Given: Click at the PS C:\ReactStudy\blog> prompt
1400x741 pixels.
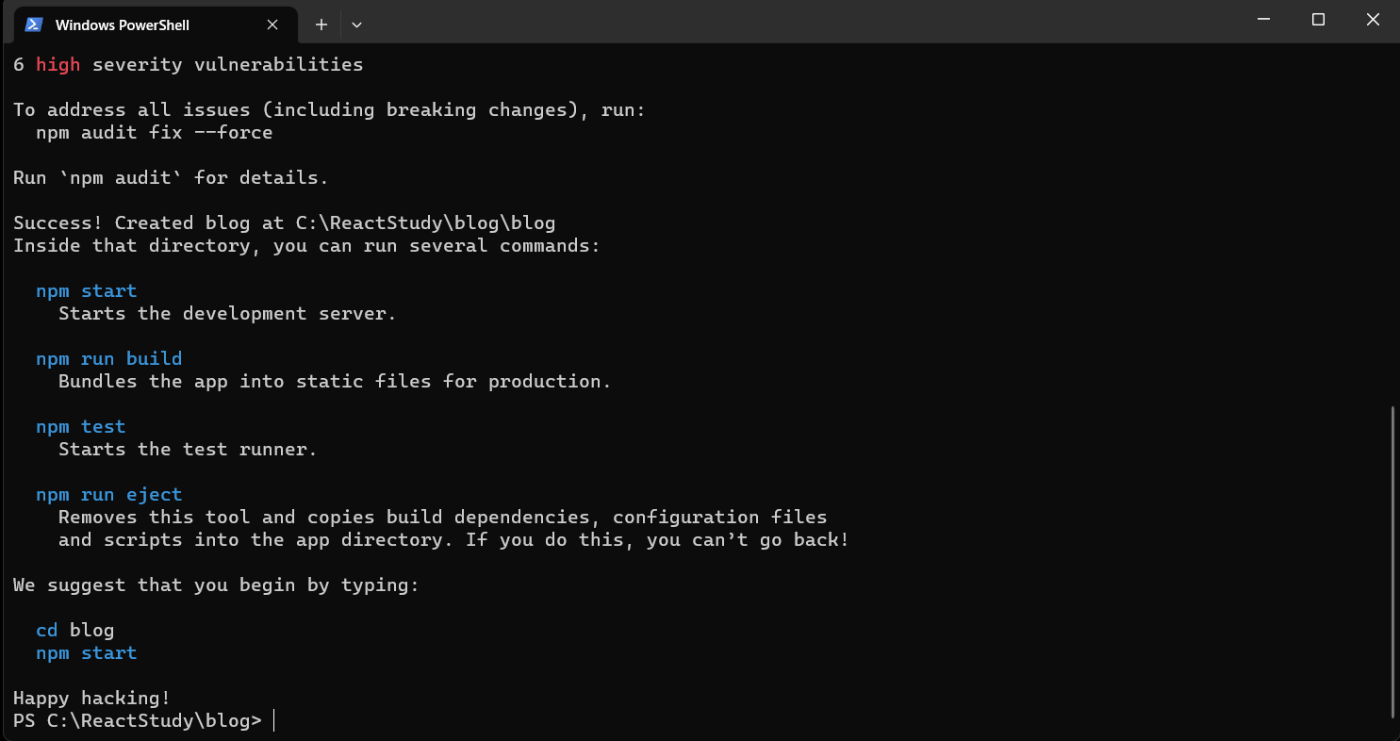Looking at the screenshot, I should (137, 721).
